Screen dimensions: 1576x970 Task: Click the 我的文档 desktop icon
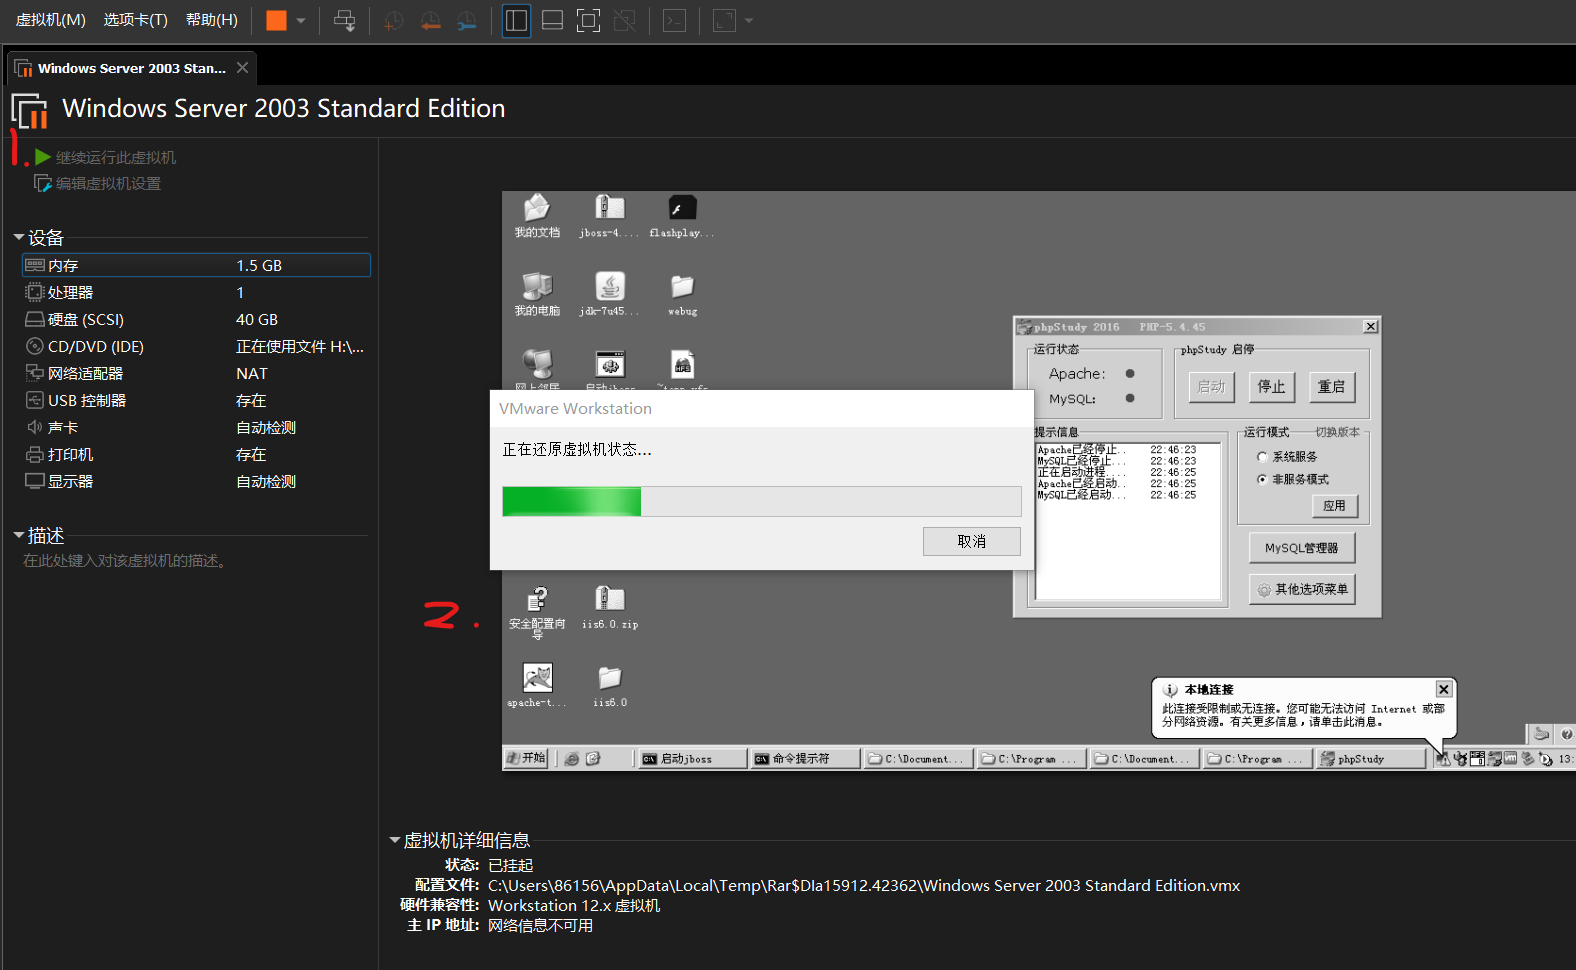[537, 215]
